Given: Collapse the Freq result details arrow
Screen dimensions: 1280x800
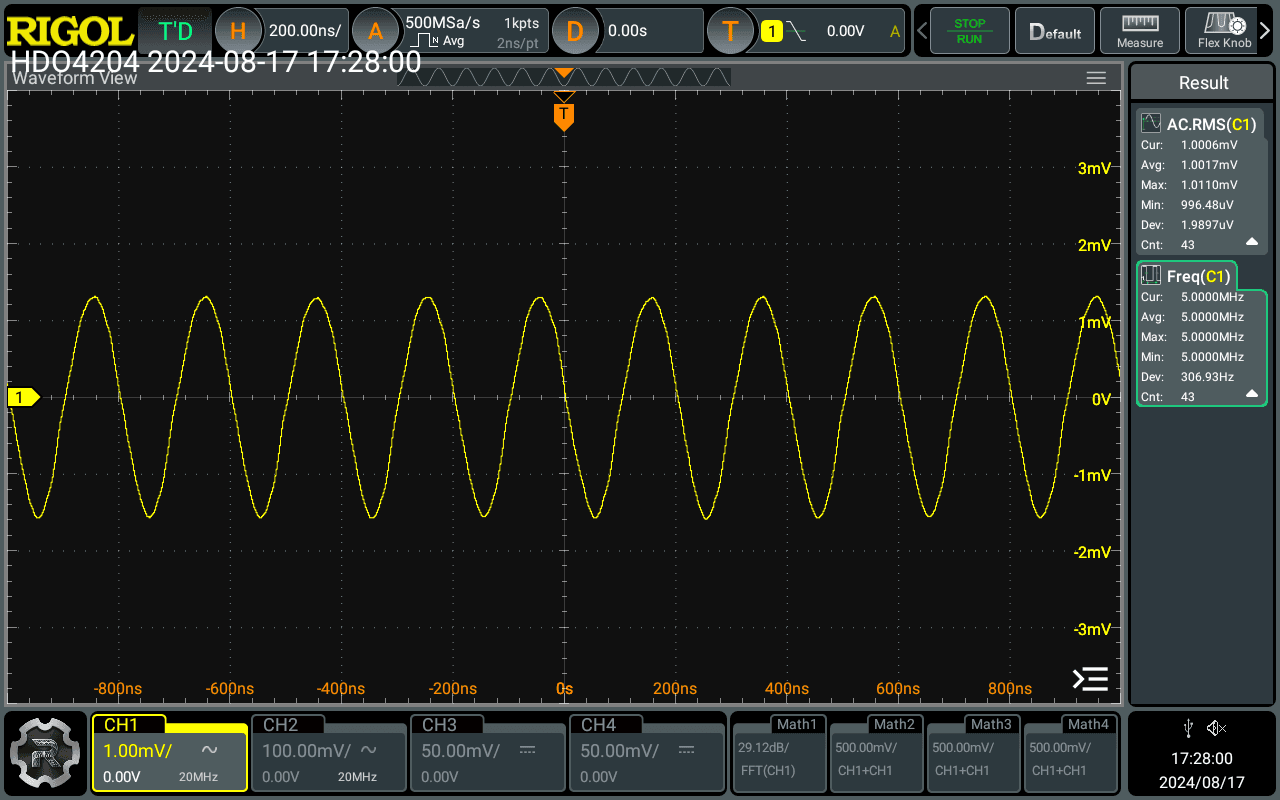Looking at the screenshot, I should [1251, 394].
